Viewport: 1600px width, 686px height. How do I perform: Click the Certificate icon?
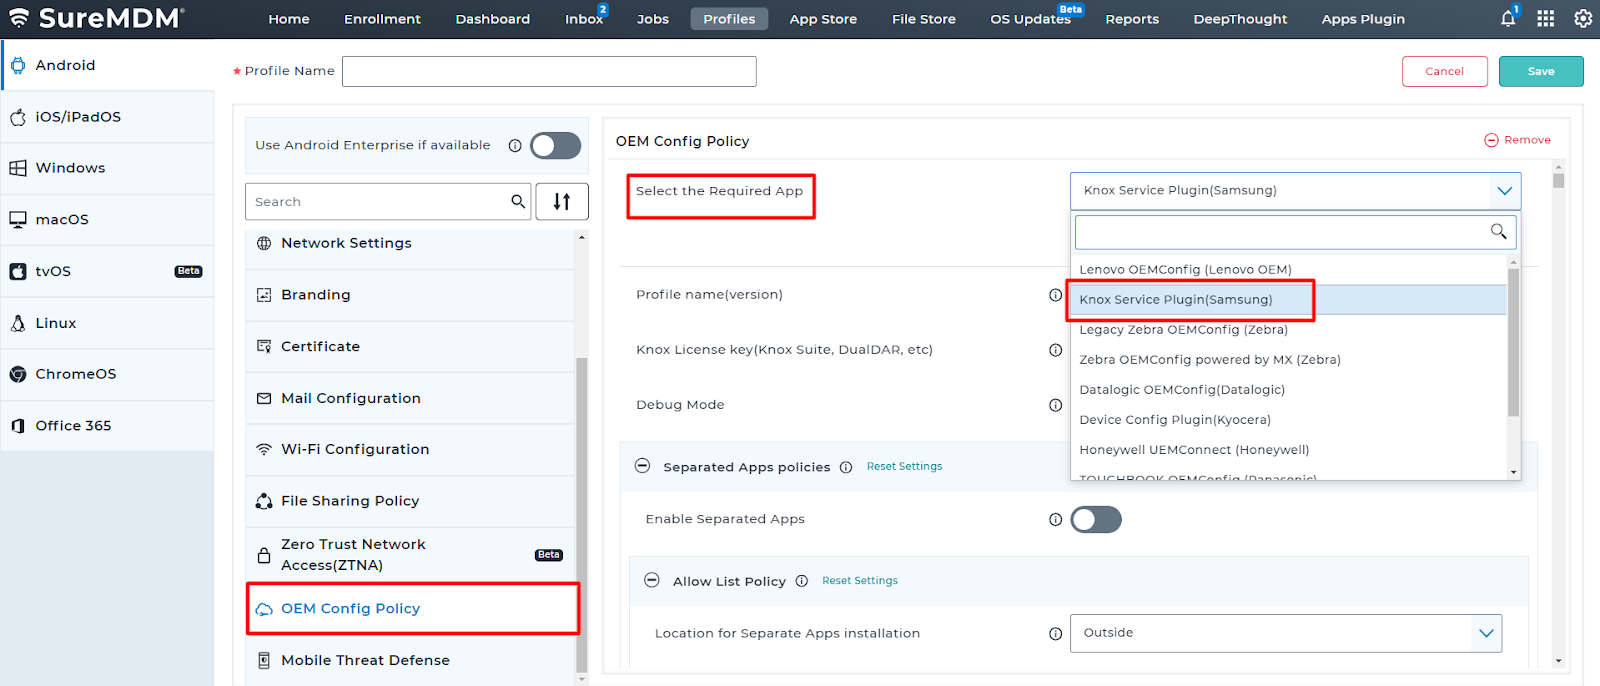coord(264,346)
